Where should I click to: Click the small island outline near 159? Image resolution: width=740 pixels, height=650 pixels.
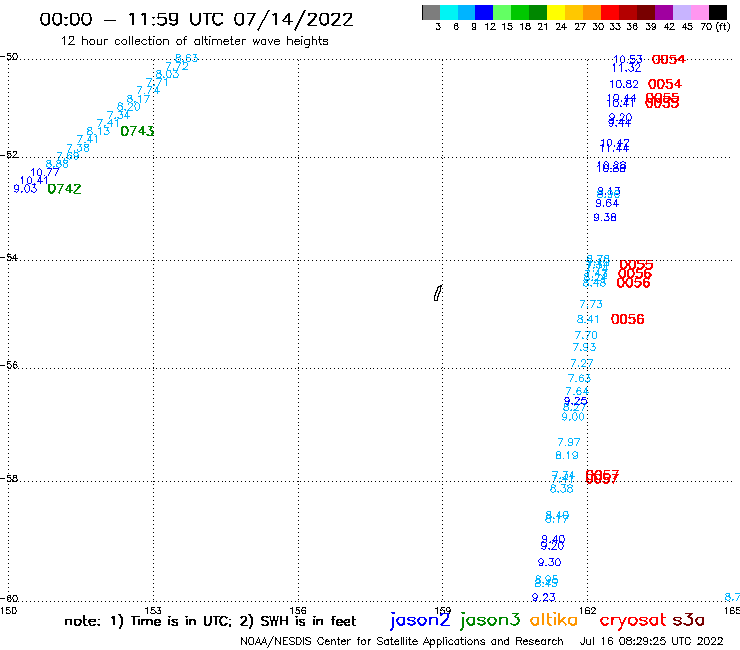437,293
